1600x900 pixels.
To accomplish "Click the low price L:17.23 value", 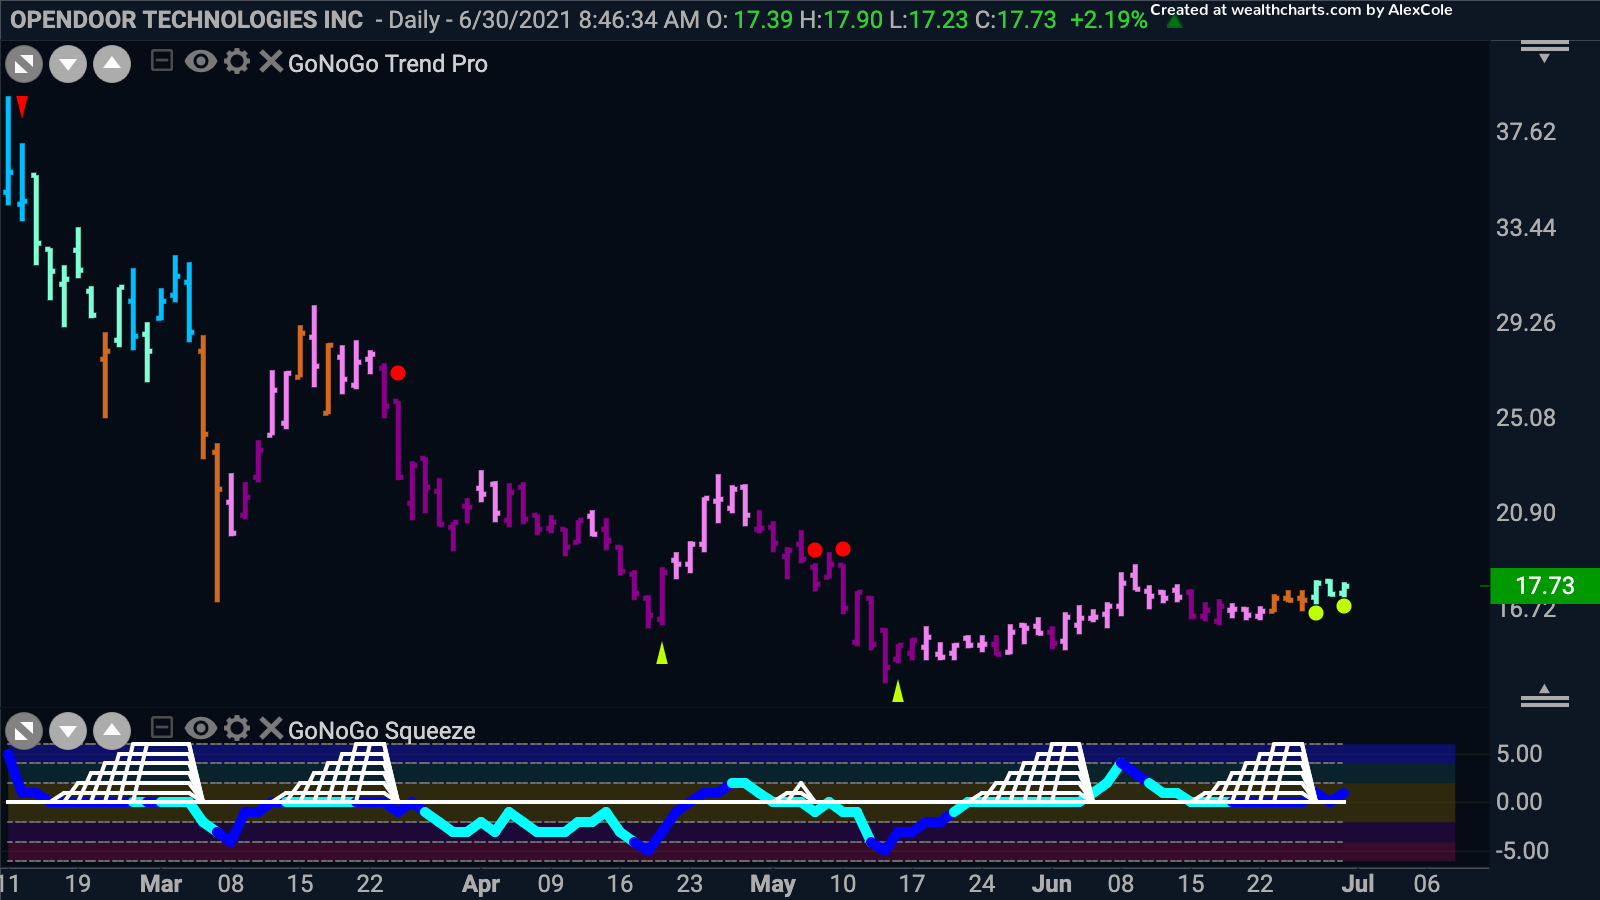I will (929, 20).
